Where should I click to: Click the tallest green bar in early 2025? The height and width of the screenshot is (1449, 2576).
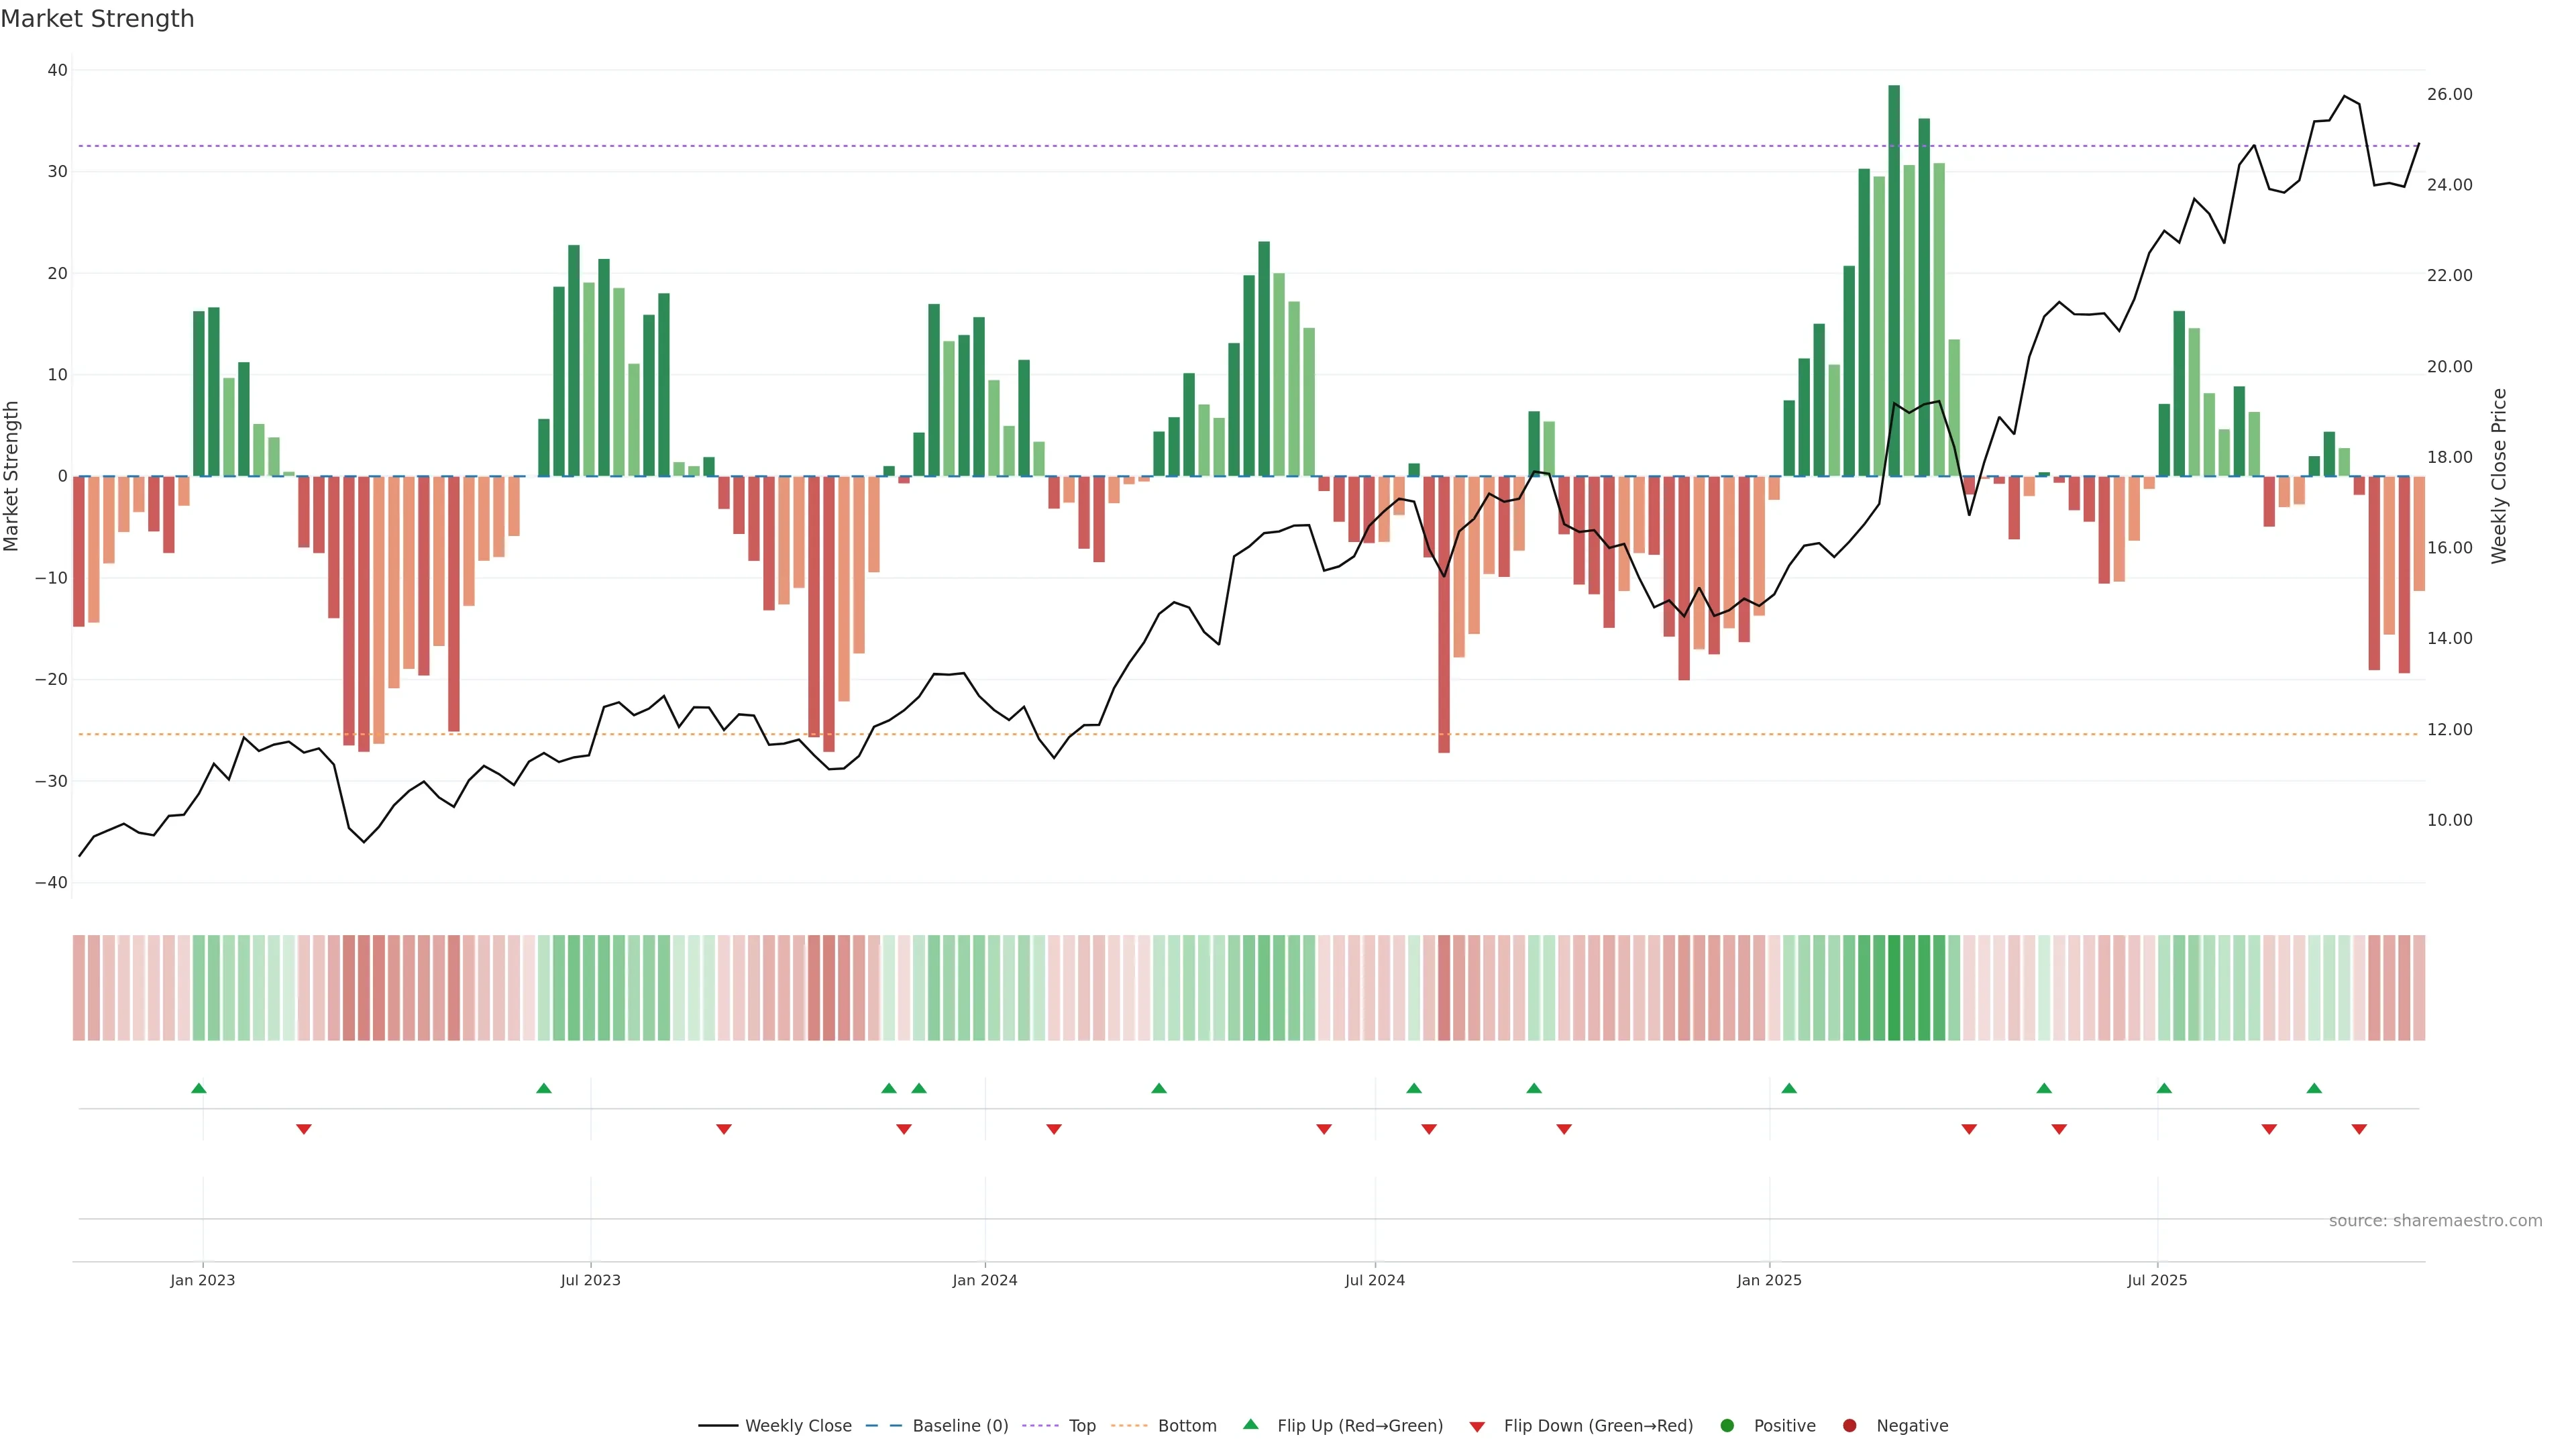click(1894, 280)
